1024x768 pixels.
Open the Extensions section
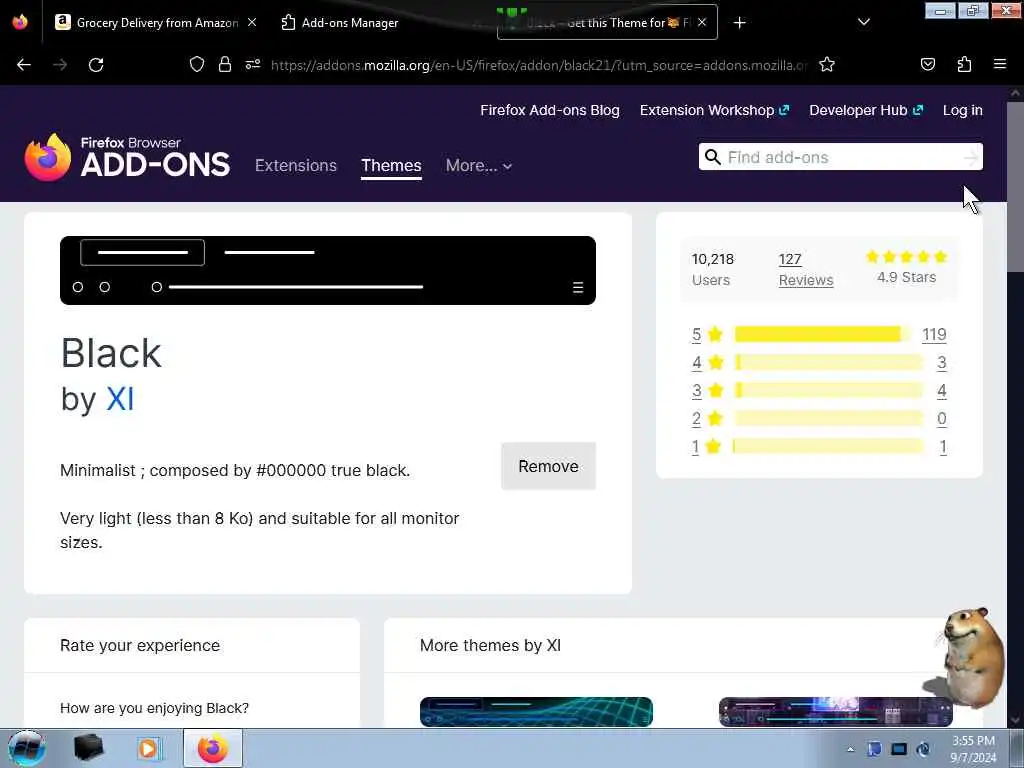pos(296,165)
